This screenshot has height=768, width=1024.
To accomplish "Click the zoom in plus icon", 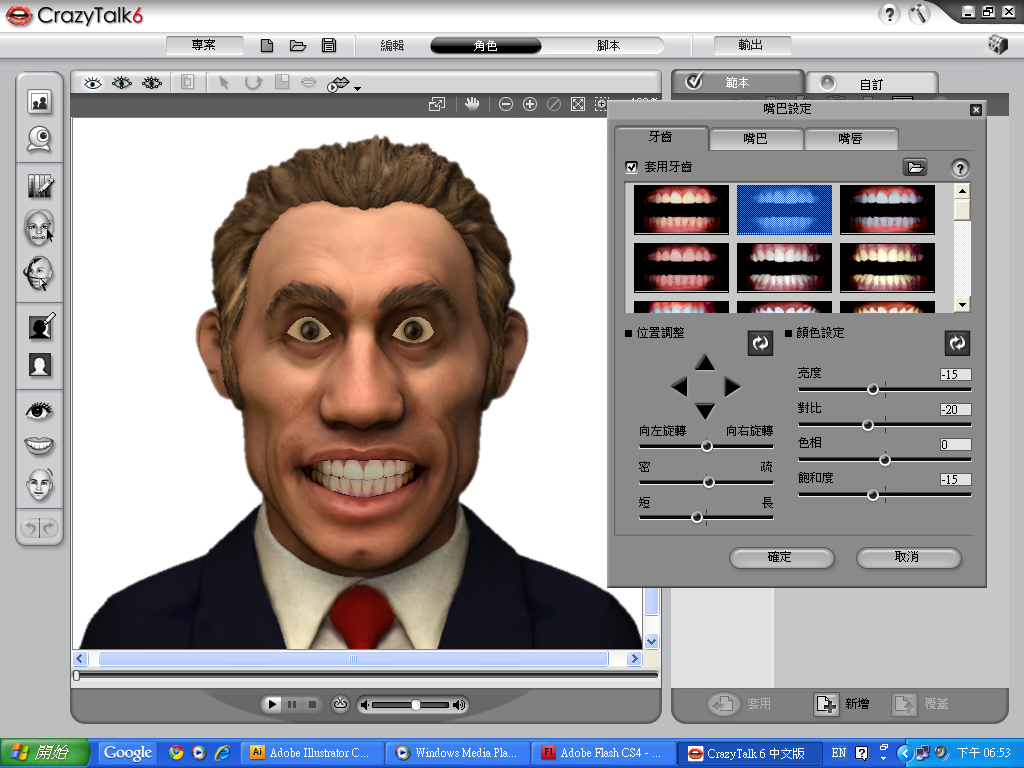I will [530, 104].
